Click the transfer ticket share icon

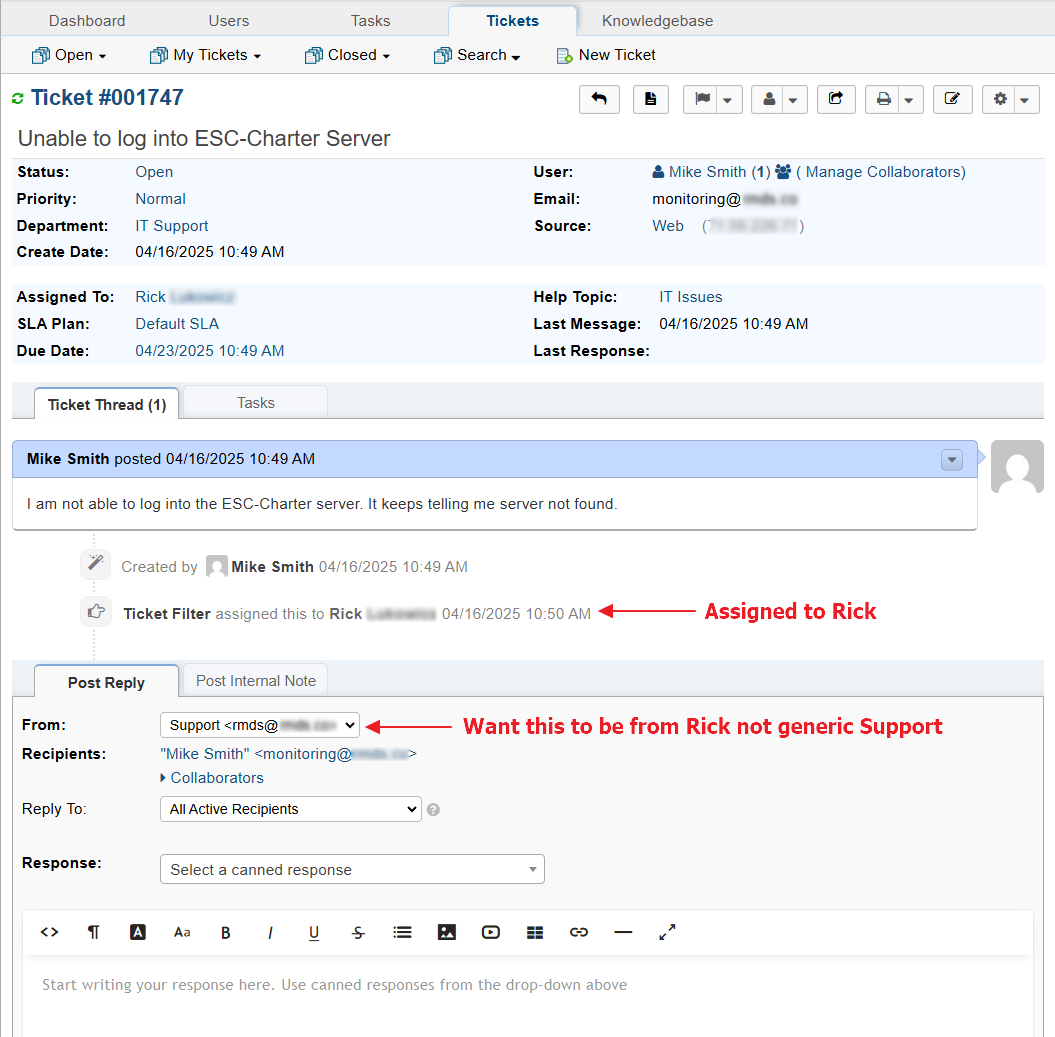[x=836, y=99]
